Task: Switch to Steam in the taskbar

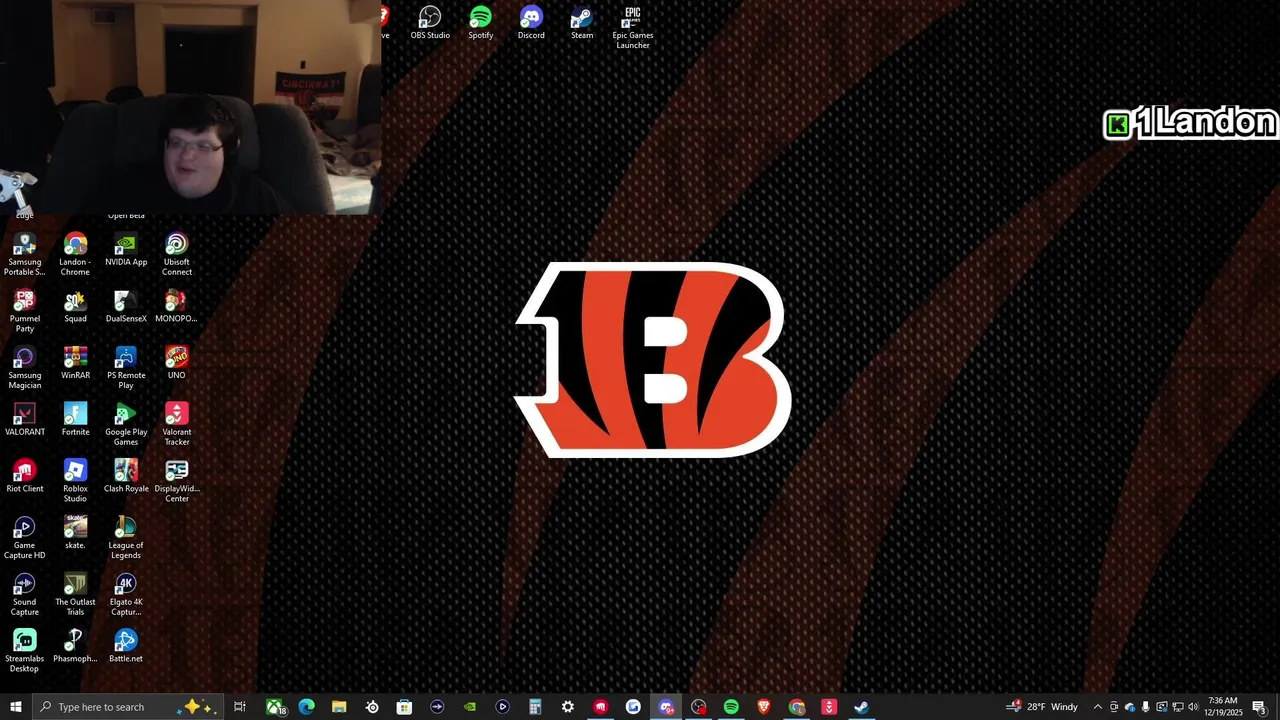Action: [x=861, y=707]
